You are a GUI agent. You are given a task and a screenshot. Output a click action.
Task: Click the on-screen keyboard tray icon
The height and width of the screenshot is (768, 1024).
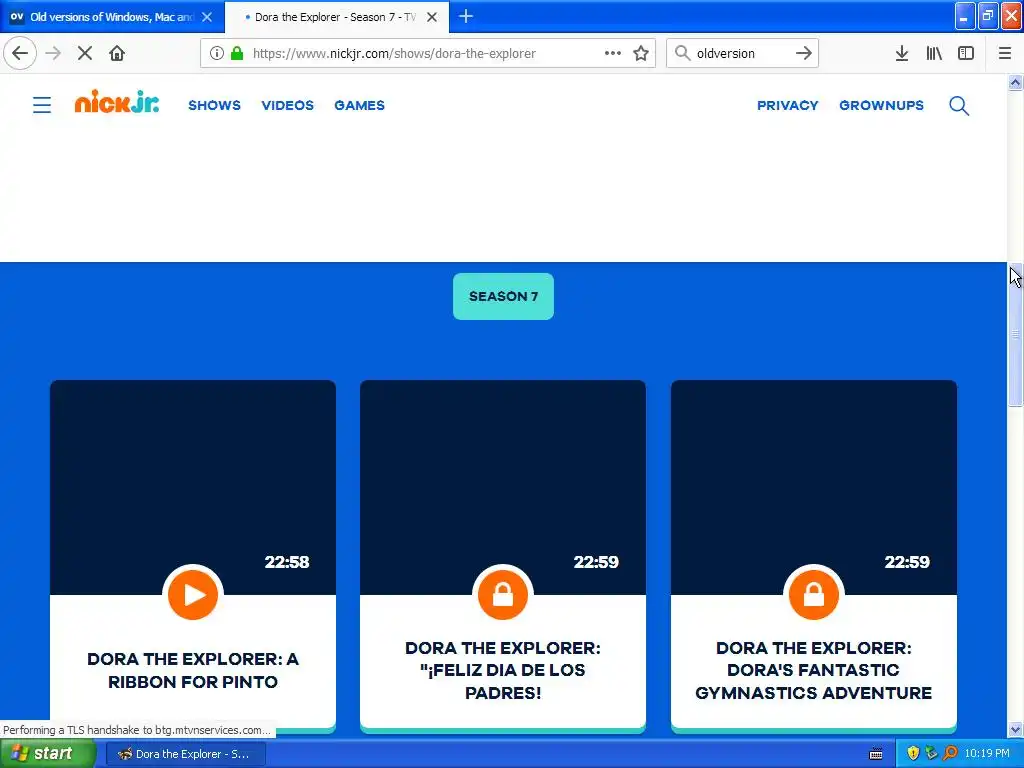point(876,754)
